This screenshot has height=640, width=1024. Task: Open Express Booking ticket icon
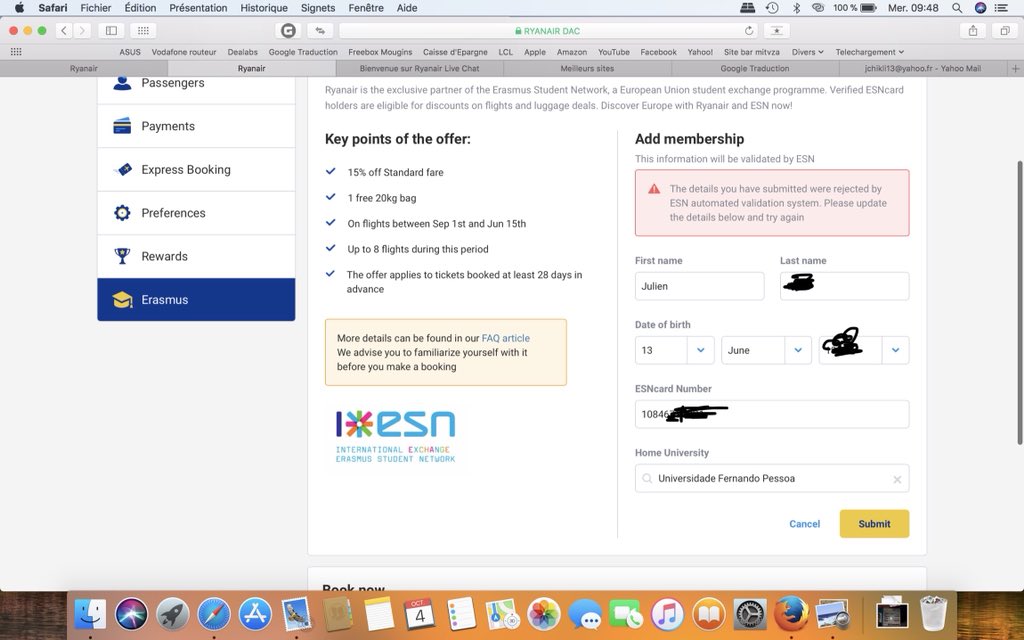(122, 170)
